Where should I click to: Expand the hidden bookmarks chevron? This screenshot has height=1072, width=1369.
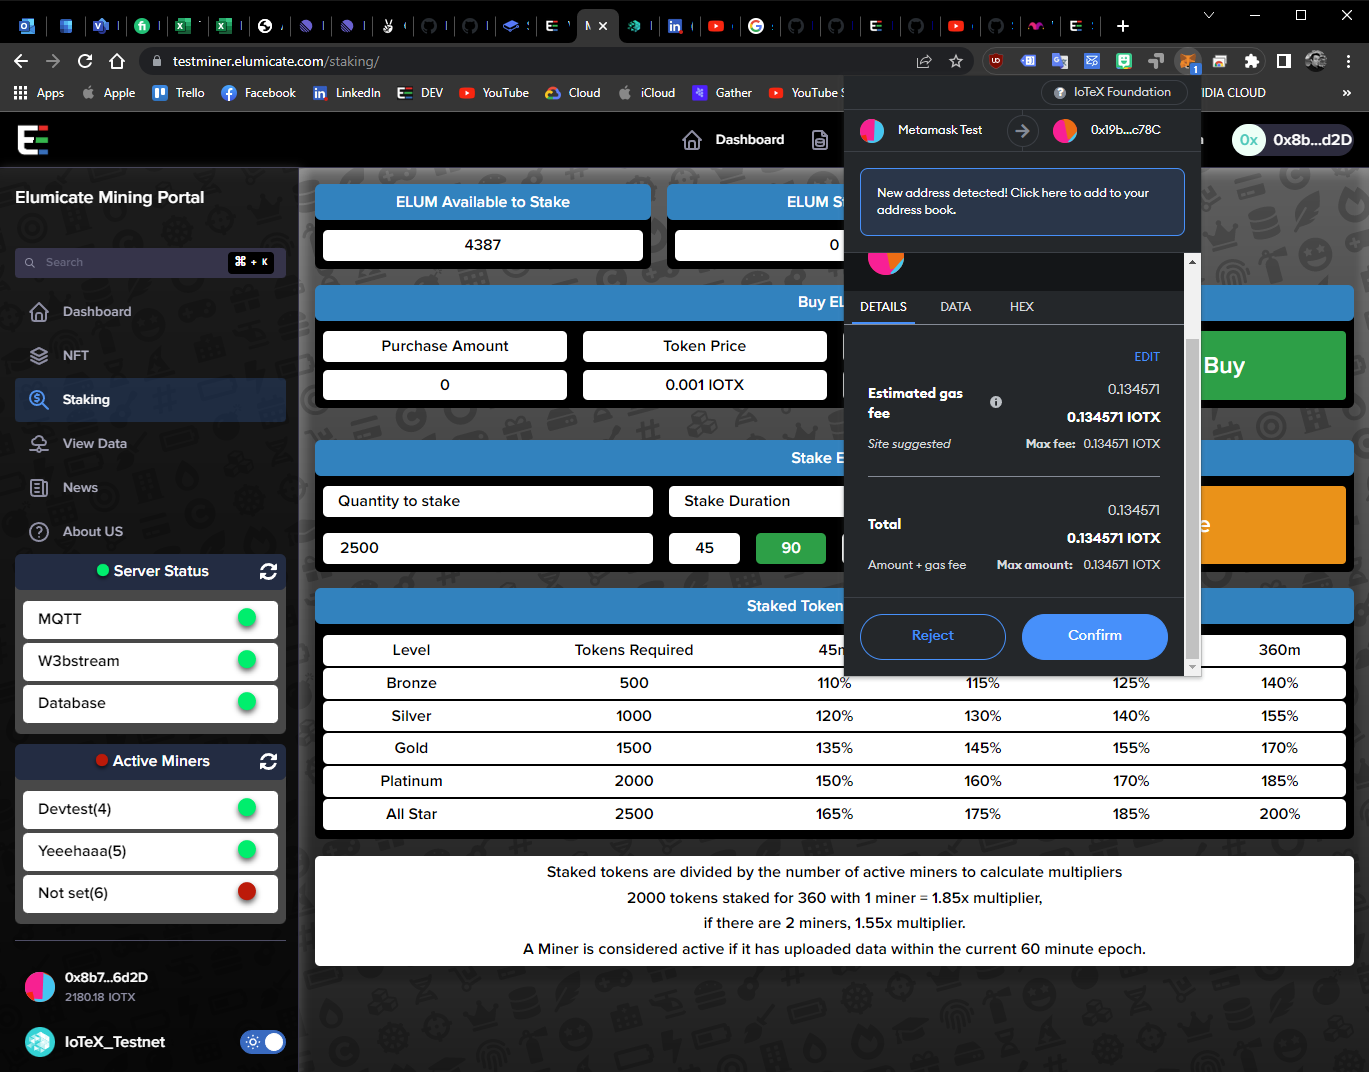click(1346, 93)
